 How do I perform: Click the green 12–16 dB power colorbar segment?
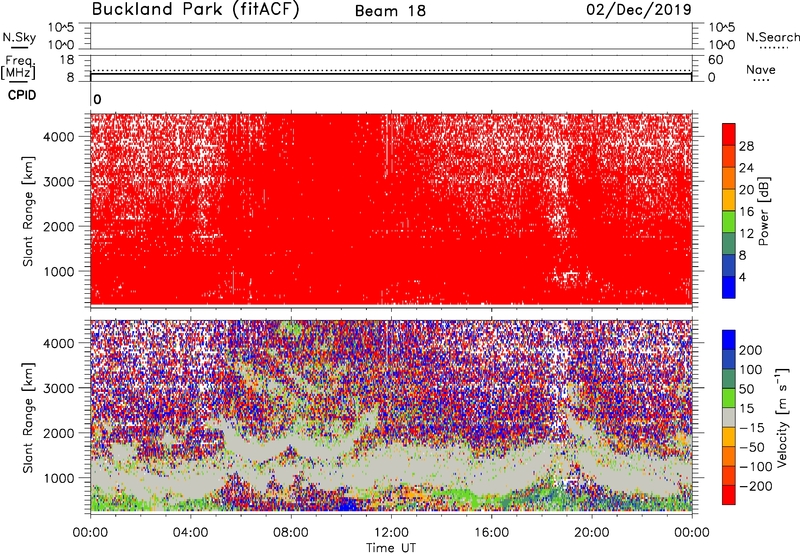click(x=729, y=222)
